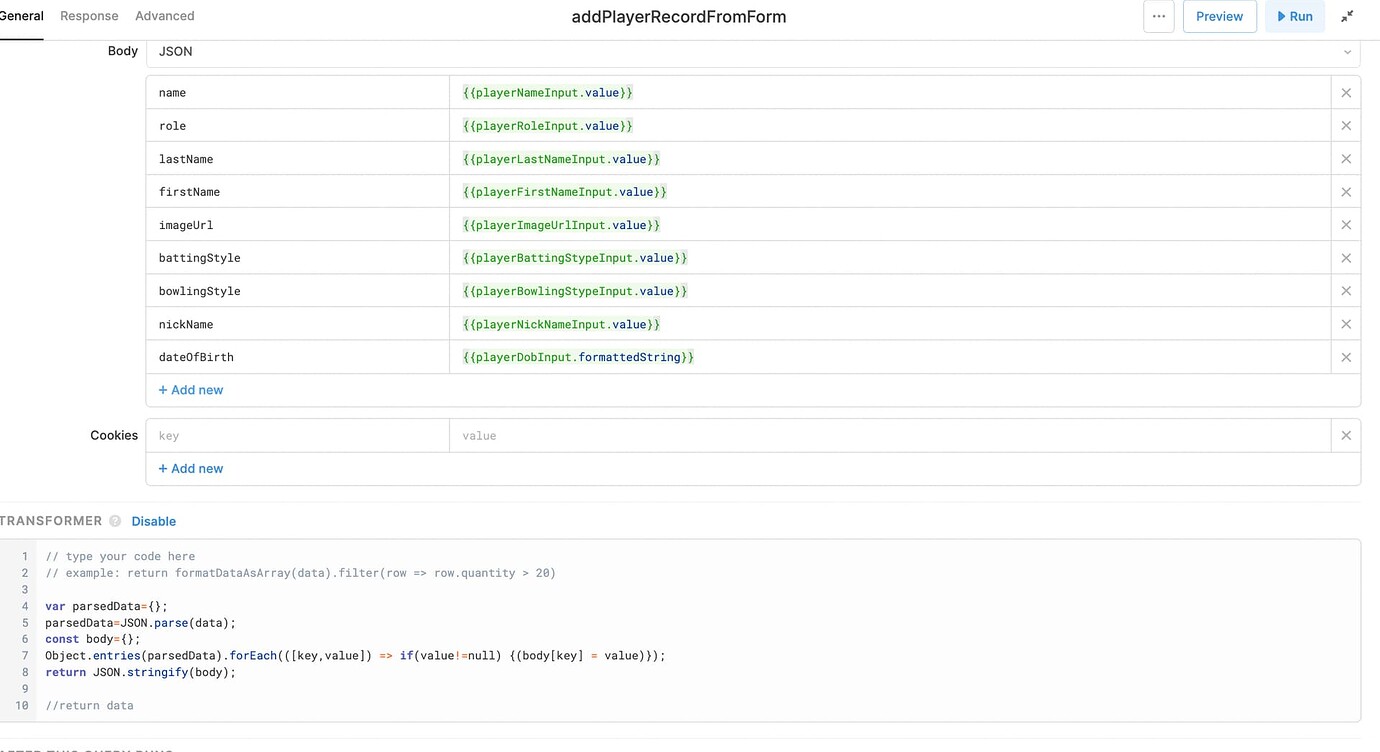
Task: Edit the playerNameInput.value expression
Action: tap(890, 93)
